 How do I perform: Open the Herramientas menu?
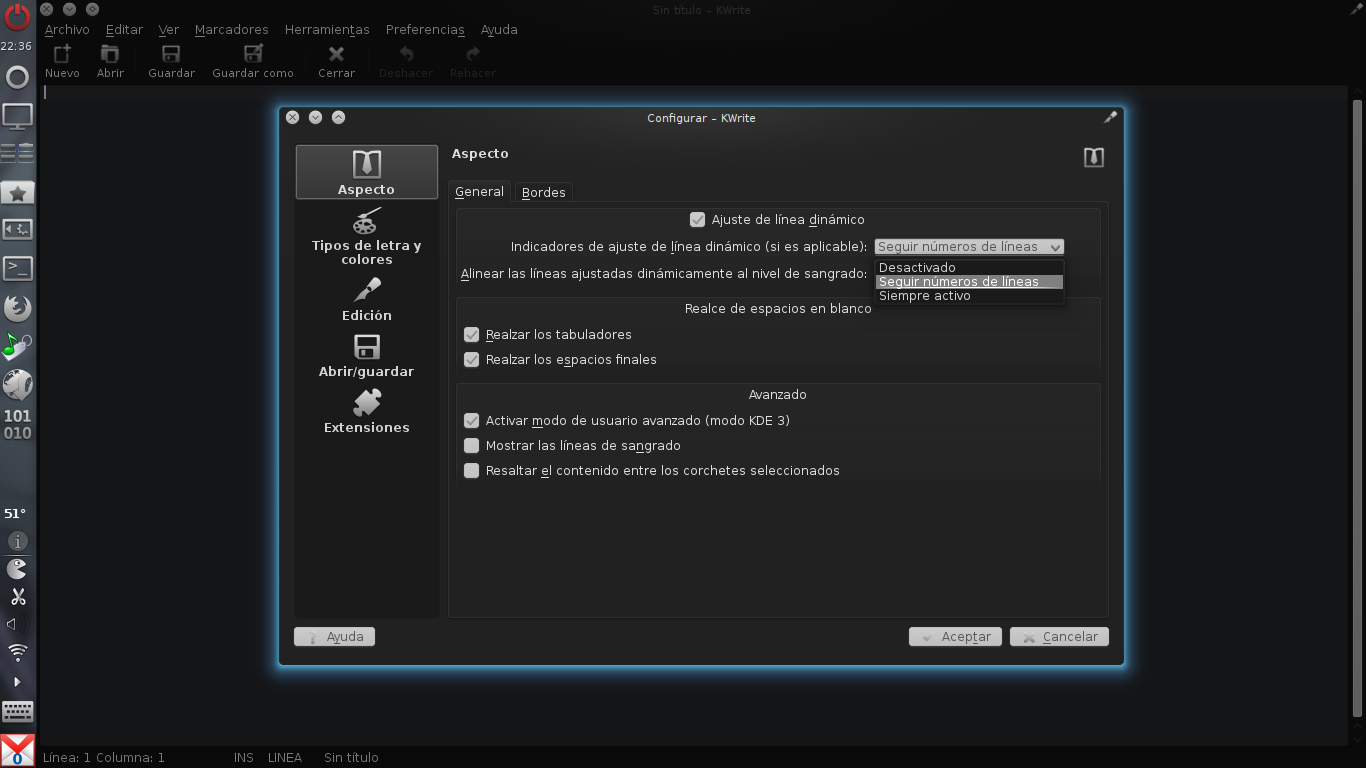pos(327,29)
